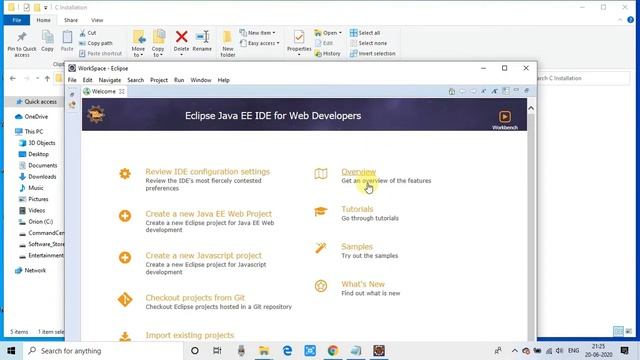This screenshot has width=640, height=360.
Task: Open the Eclipse File menu
Action: (72, 80)
